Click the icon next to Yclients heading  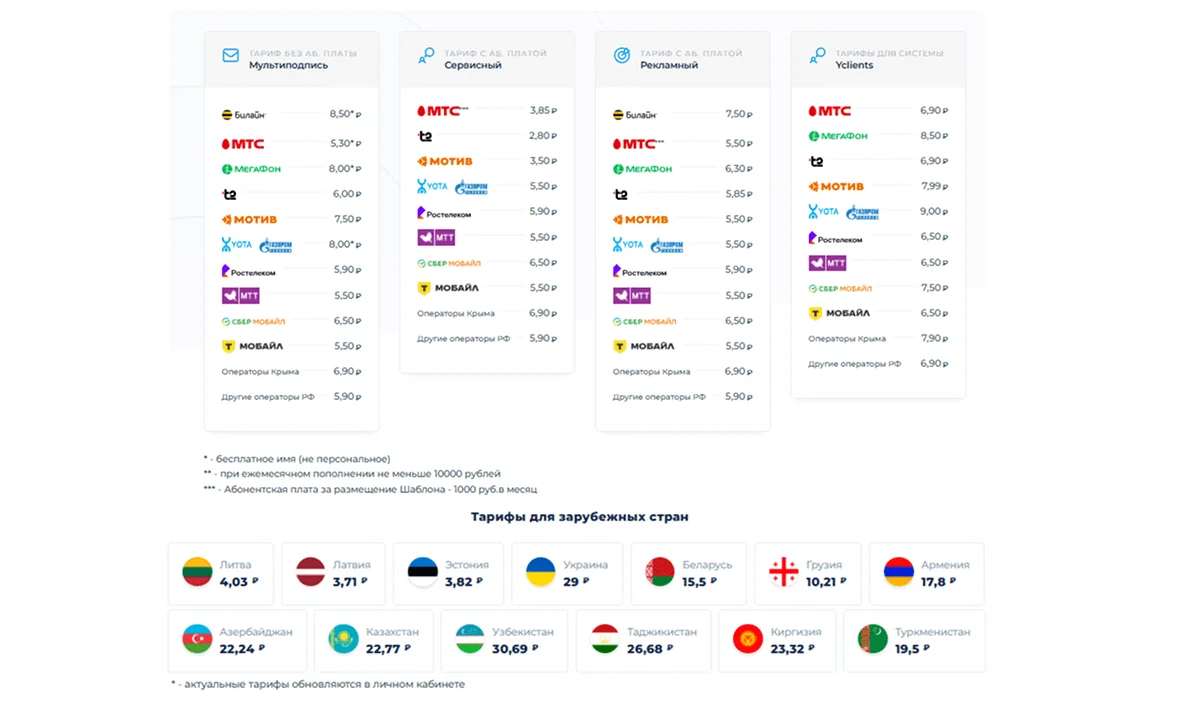(x=817, y=56)
